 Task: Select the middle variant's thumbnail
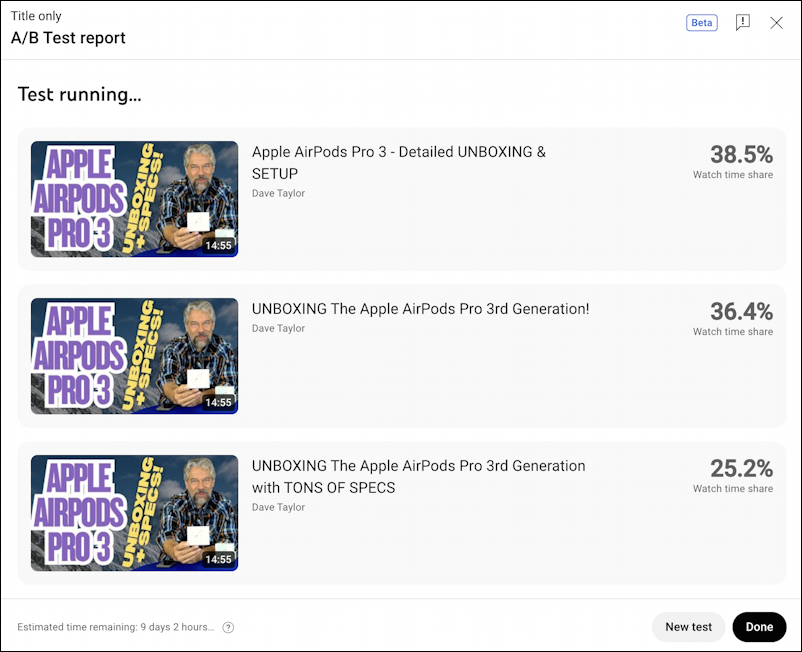[x=133, y=356]
